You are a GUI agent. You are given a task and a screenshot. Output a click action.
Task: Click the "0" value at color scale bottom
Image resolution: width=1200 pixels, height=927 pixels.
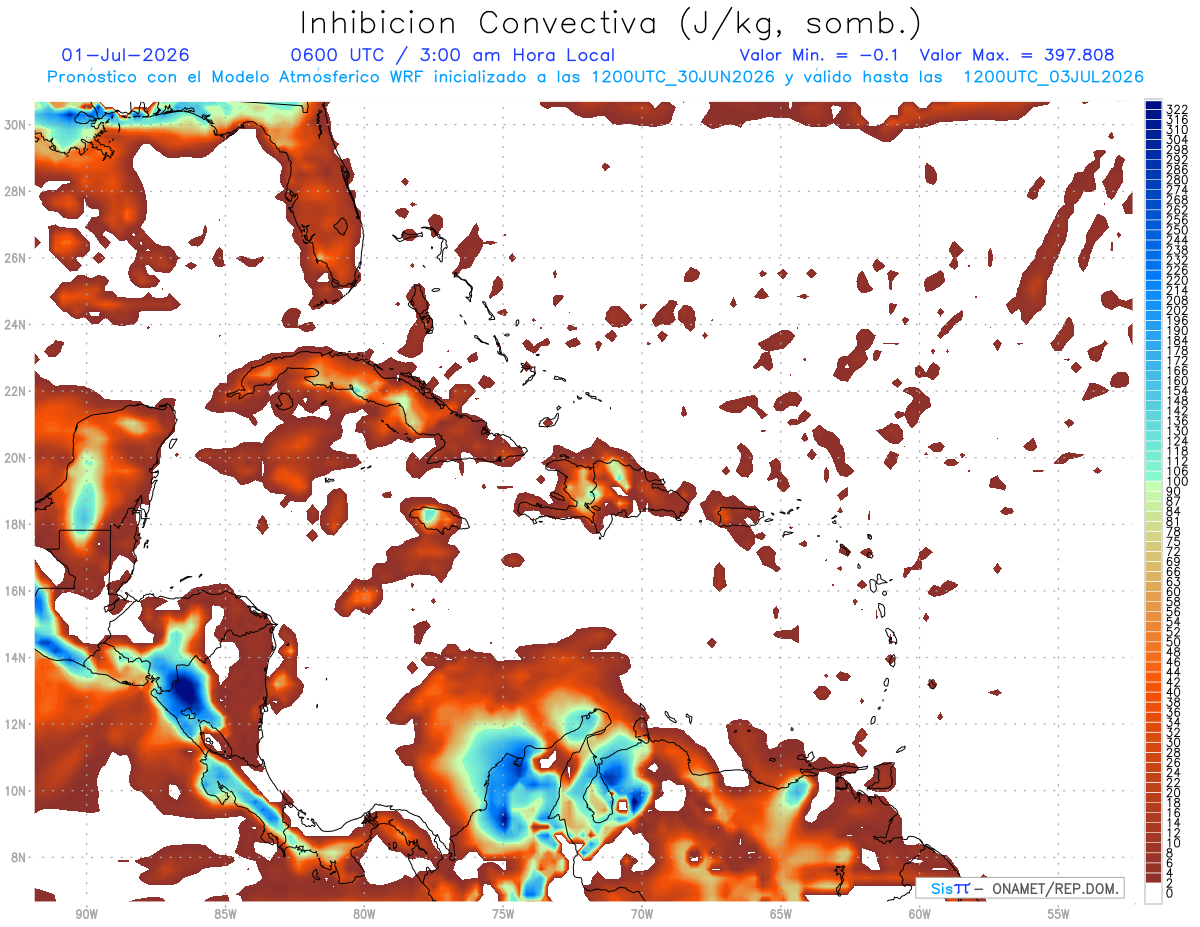point(1169,893)
